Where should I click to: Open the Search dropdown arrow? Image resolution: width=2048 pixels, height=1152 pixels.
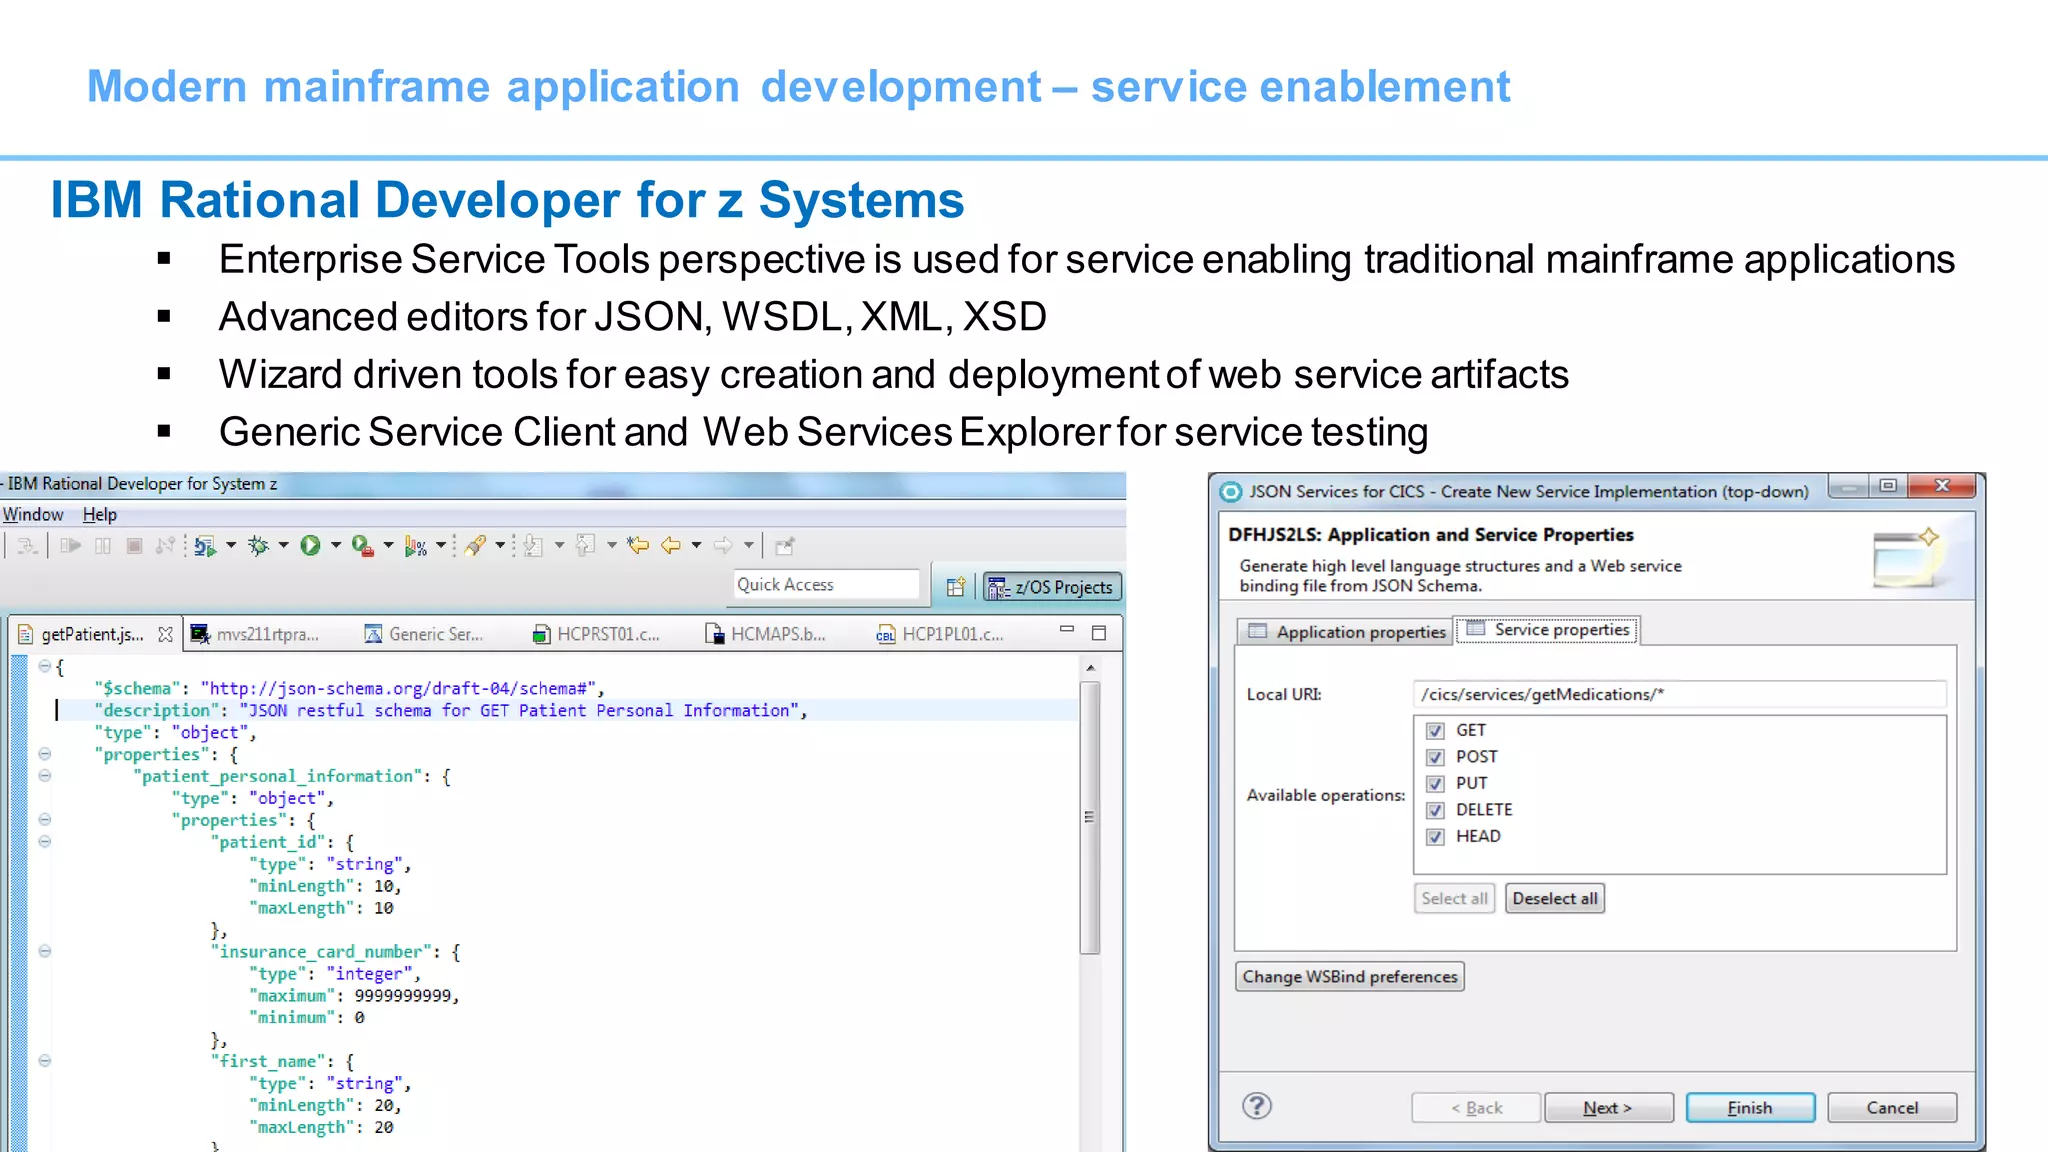pos(501,546)
